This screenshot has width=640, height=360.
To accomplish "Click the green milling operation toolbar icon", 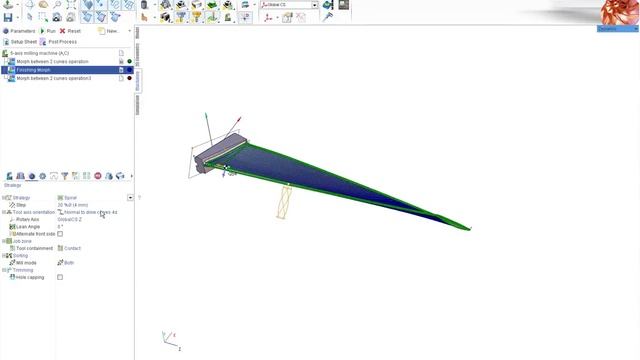I will click(x=212, y=5).
